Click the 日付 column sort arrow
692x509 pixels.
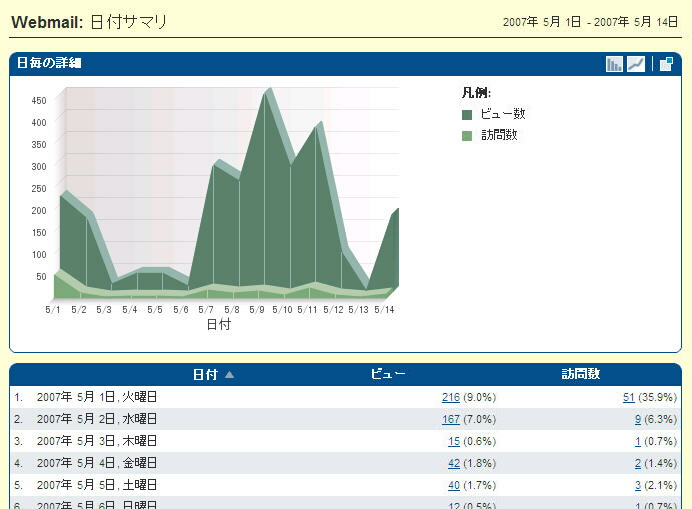coord(230,375)
